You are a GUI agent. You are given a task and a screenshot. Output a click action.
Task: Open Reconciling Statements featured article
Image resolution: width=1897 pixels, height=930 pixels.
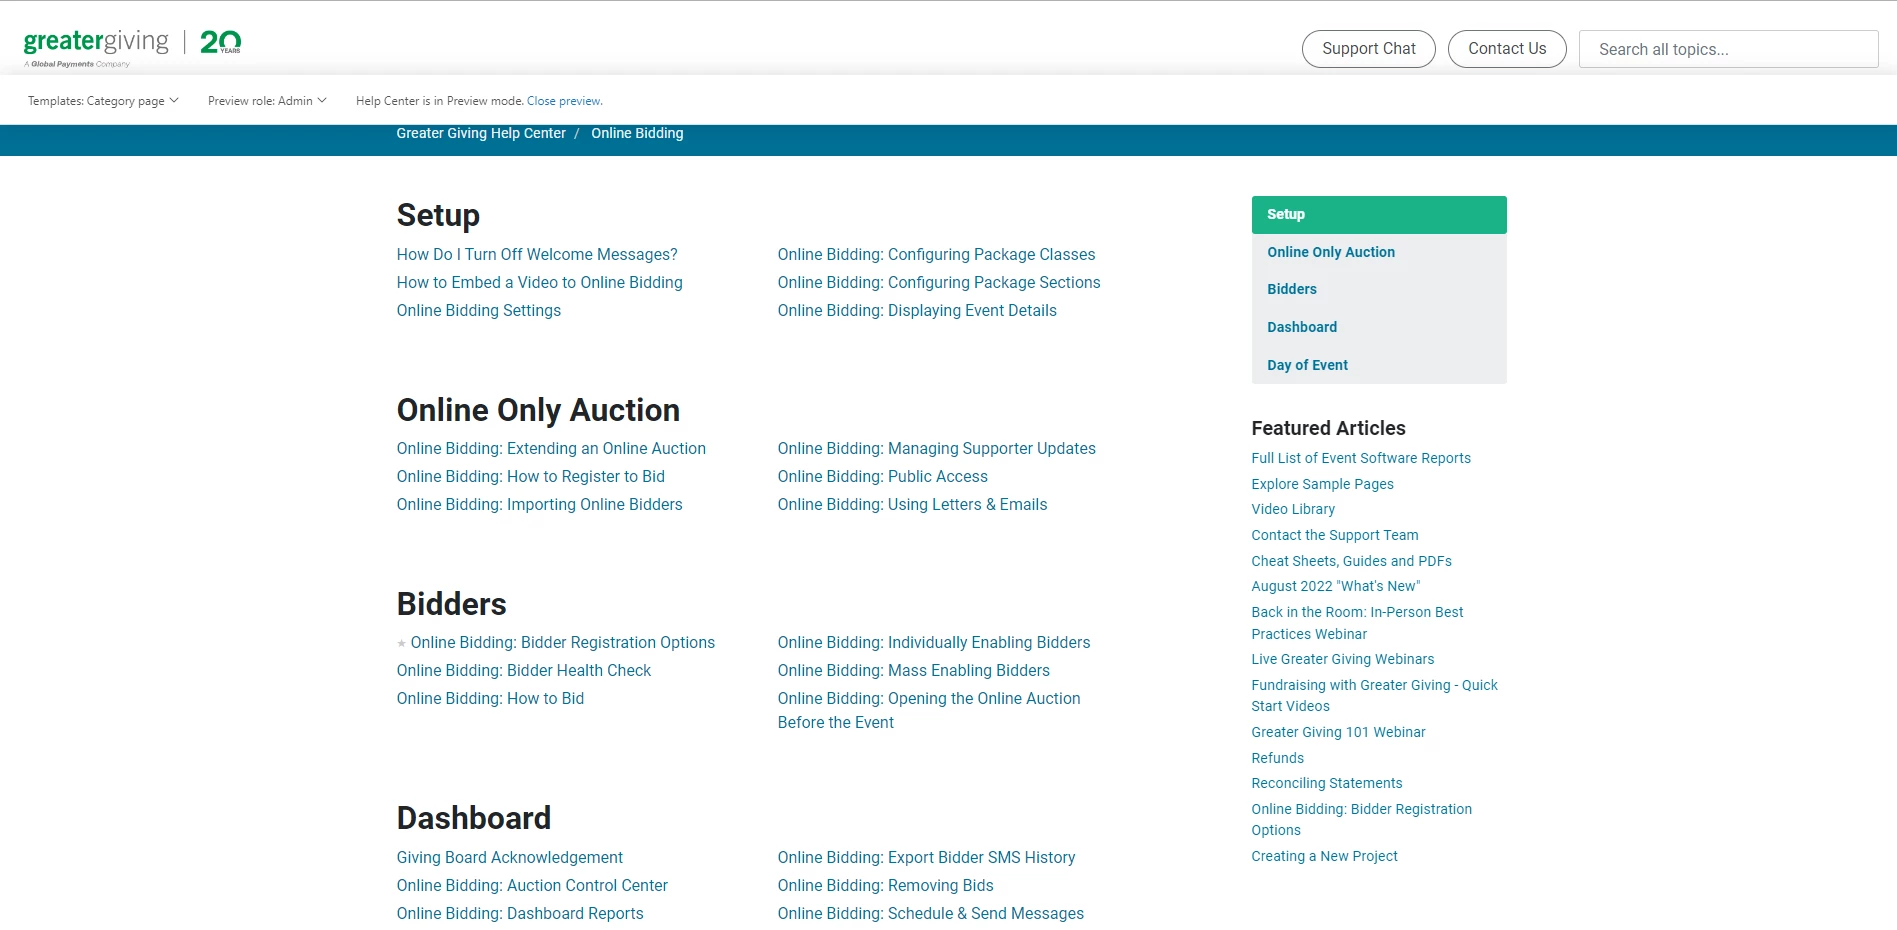pos(1326,783)
